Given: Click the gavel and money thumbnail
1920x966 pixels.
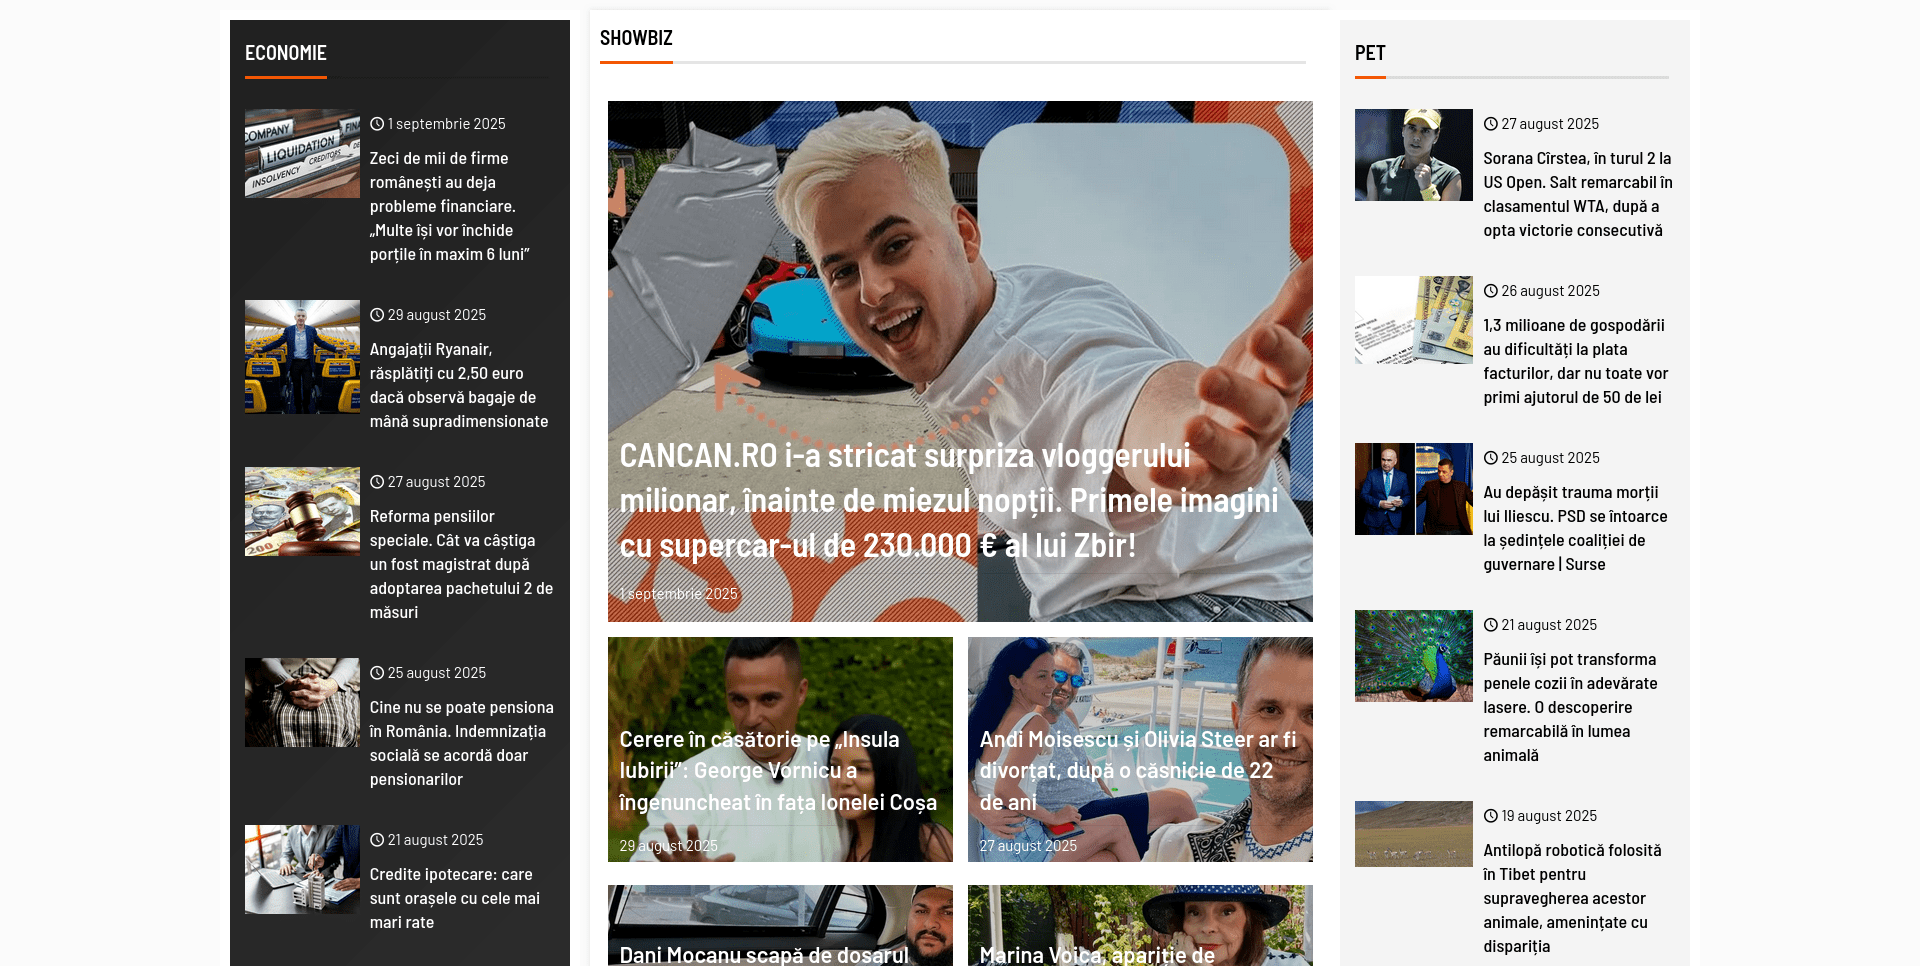Looking at the screenshot, I should click(302, 511).
